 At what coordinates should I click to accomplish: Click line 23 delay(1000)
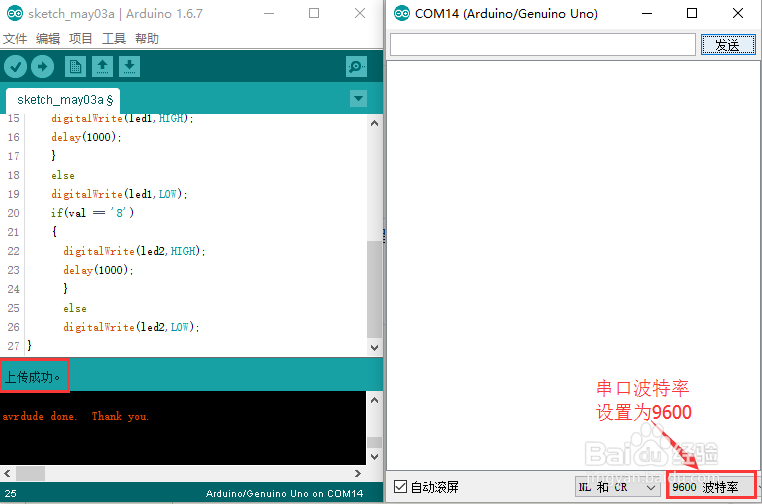[98, 270]
